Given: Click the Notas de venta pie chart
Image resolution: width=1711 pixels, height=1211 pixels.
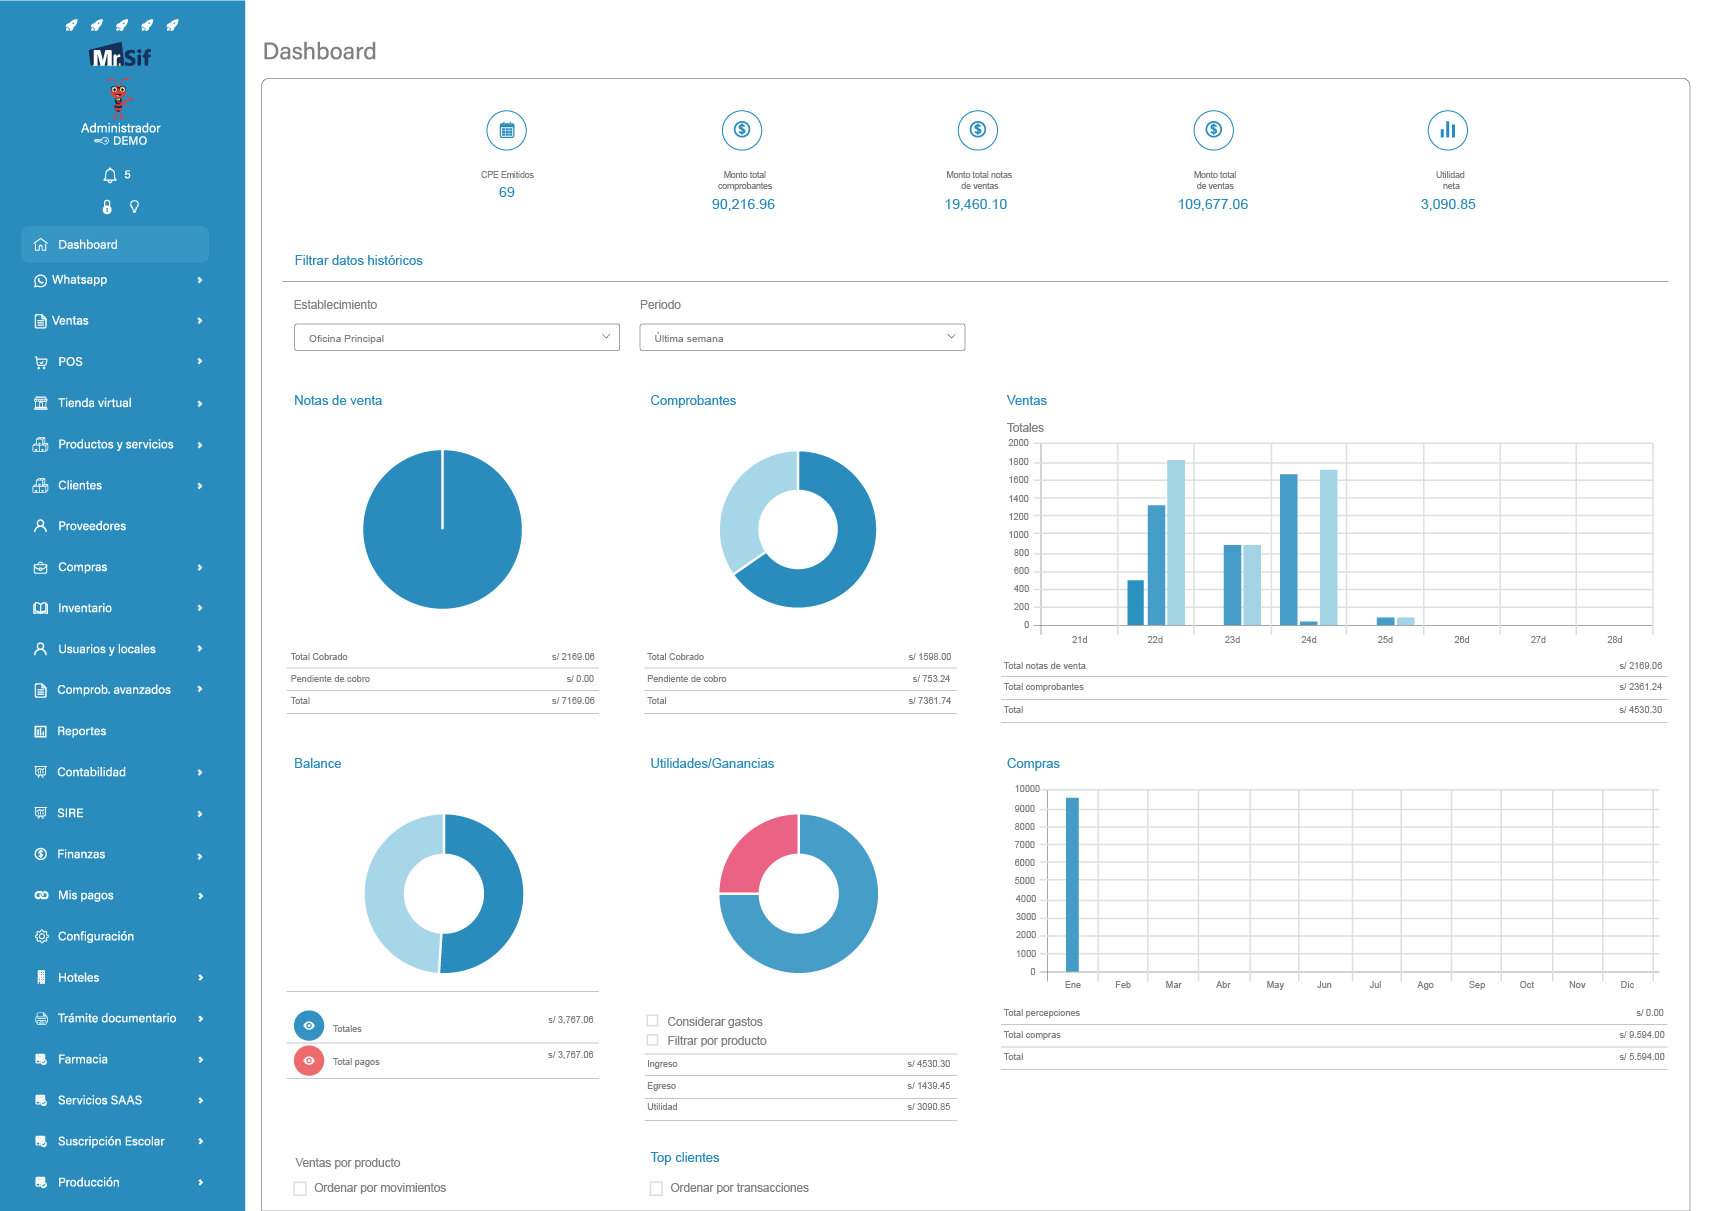Looking at the screenshot, I should click(442, 529).
